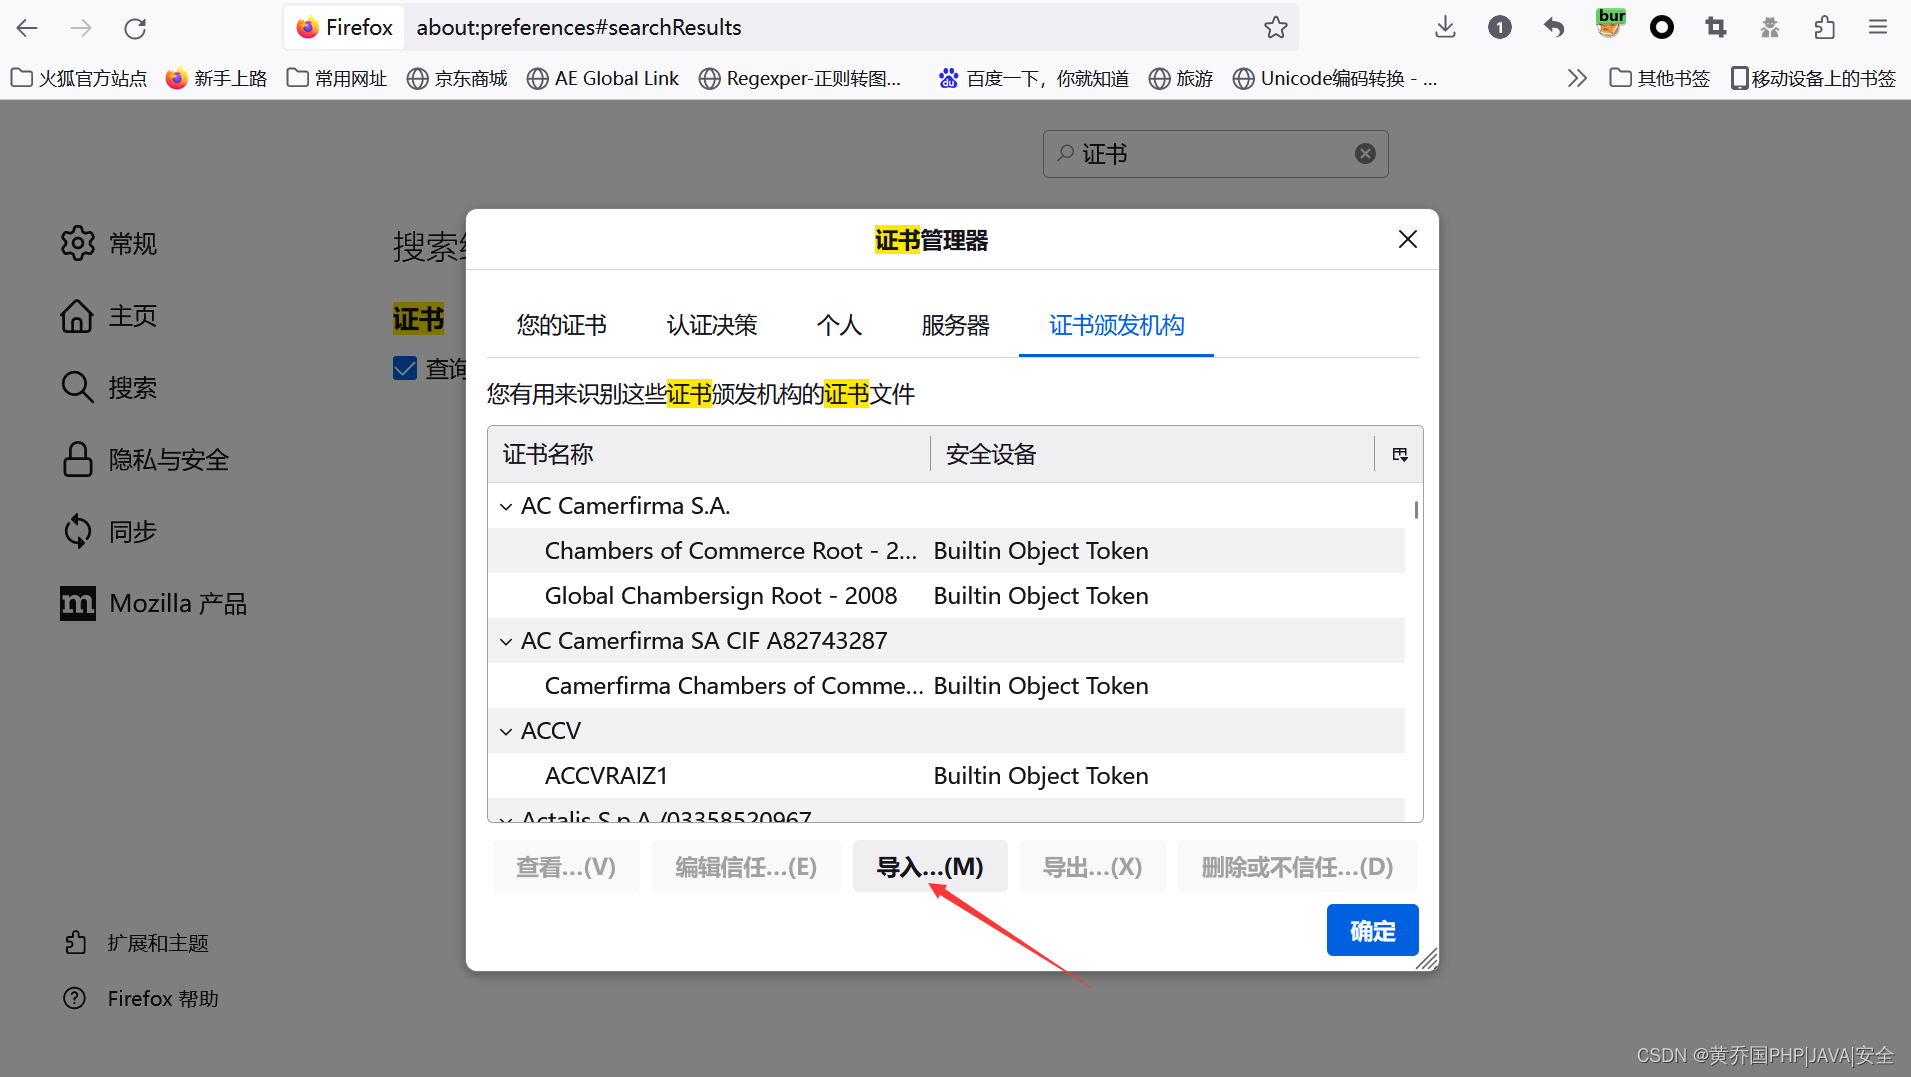Open 常用网址 bookmark folder
The image size is (1911, 1077).
(337, 78)
